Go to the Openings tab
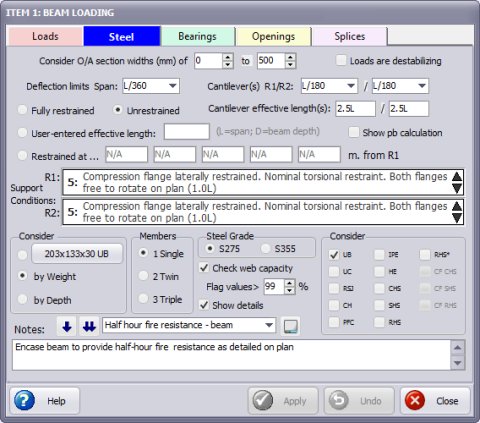Viewport: 480px width, 423px height. click(273, 36)
